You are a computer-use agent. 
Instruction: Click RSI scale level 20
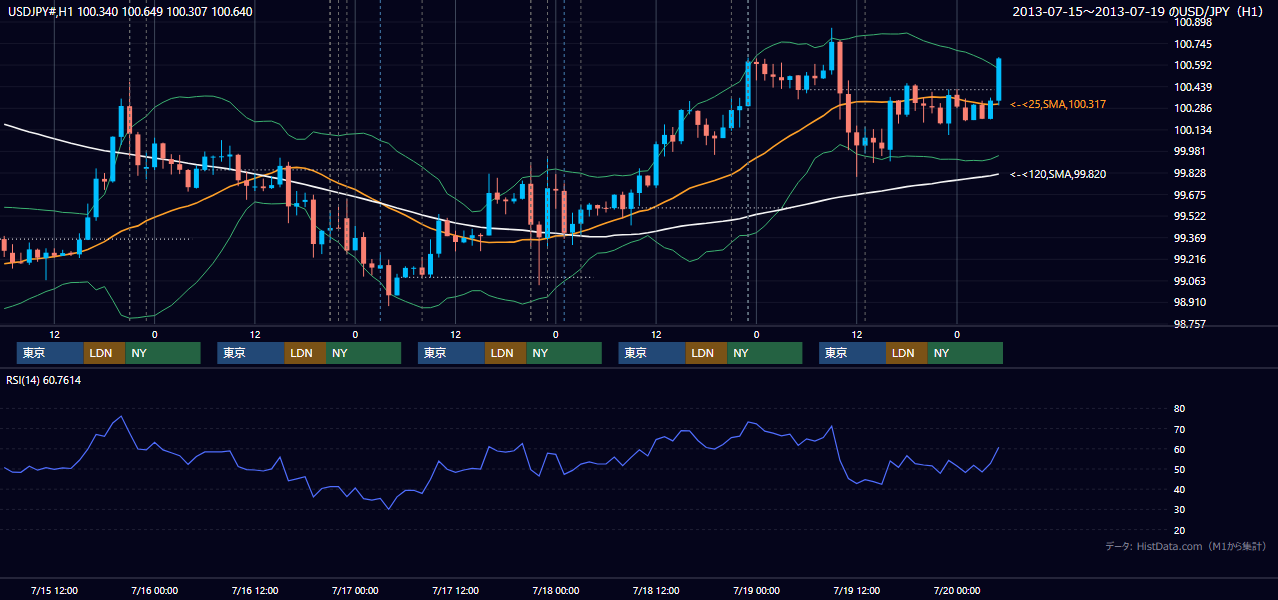pyautogui.click(x=1180, y=530)
